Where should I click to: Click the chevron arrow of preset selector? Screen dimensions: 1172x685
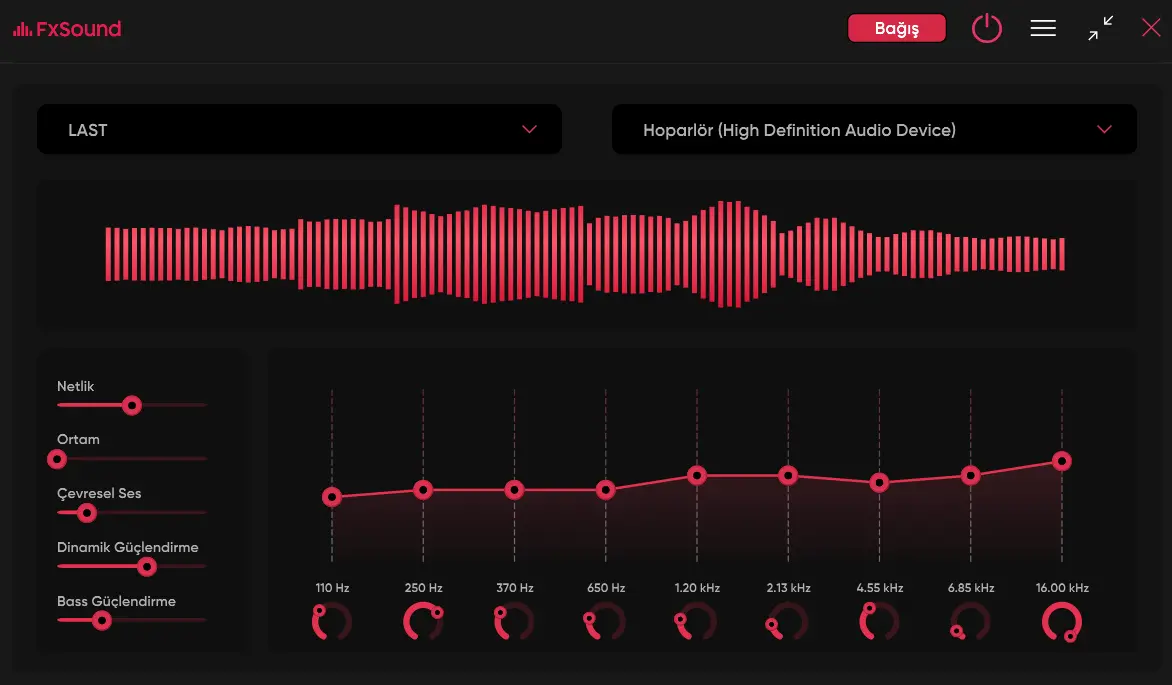pyautogui.click(x=529, y=129)
